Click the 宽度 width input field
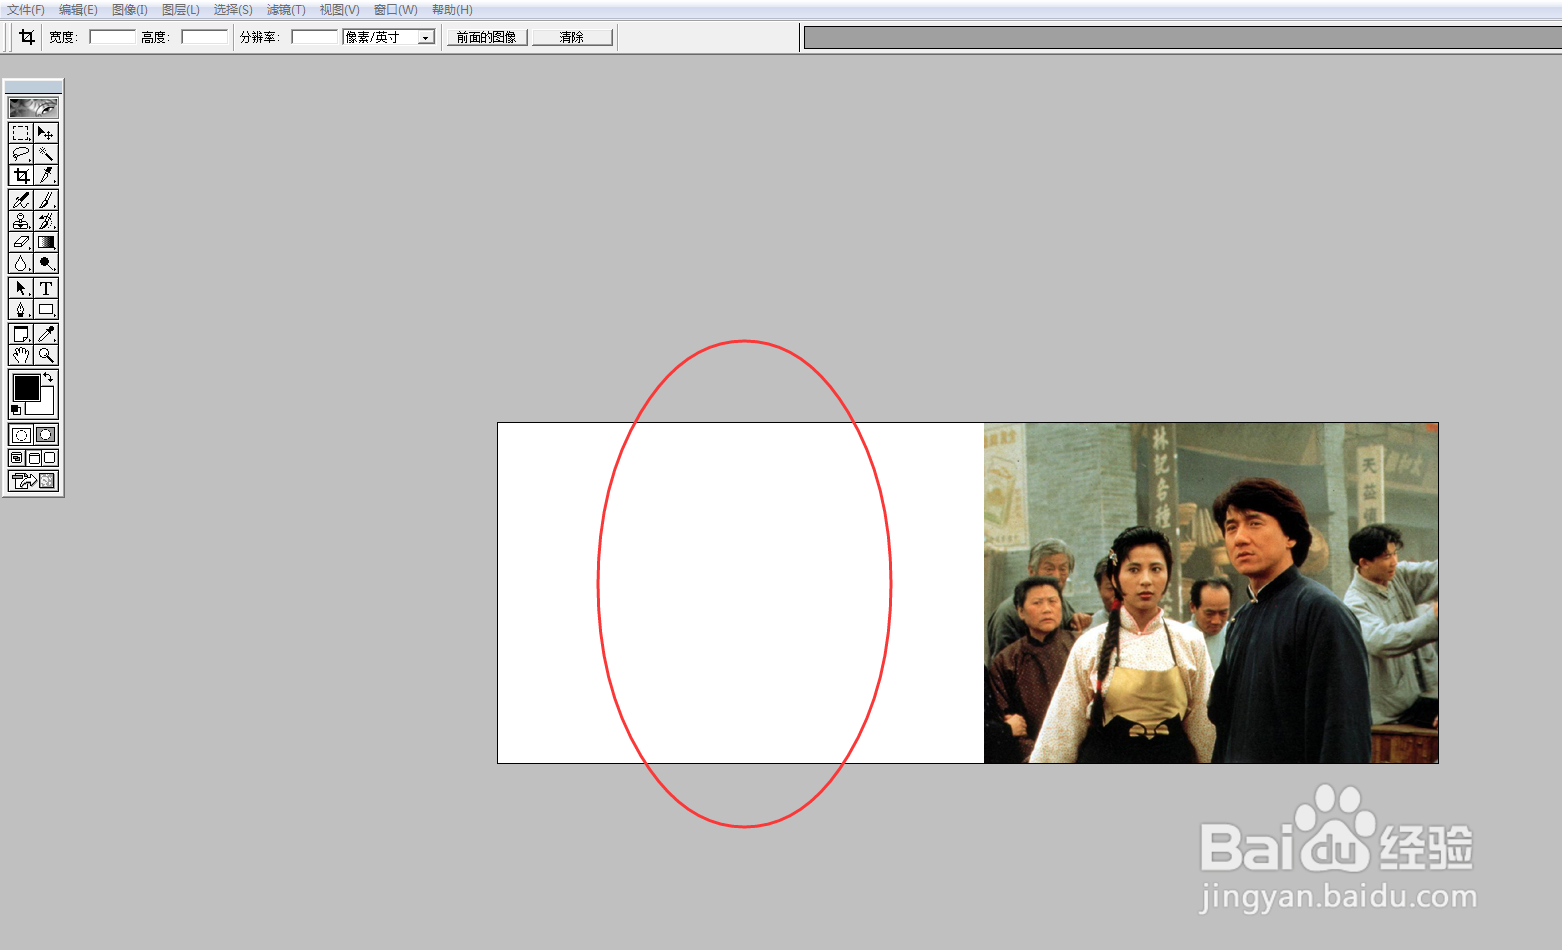 112,37
